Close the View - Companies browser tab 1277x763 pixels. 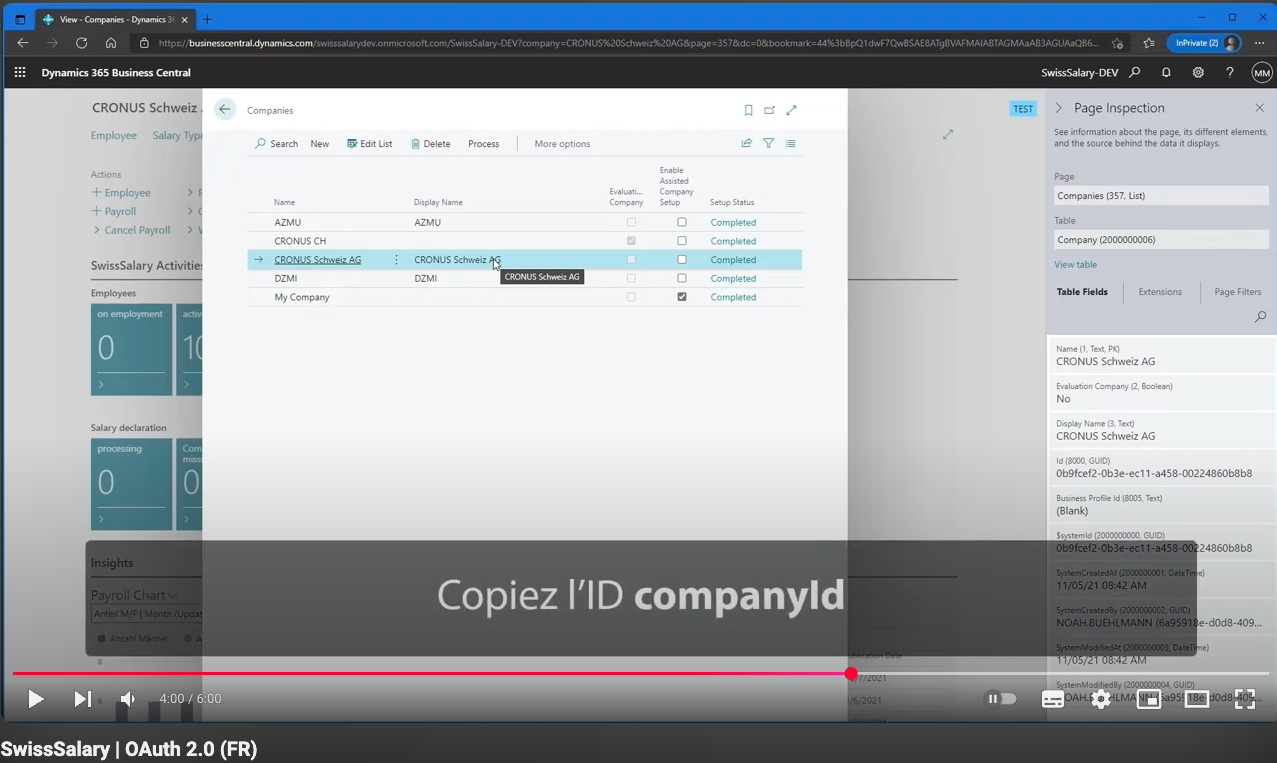185,19
